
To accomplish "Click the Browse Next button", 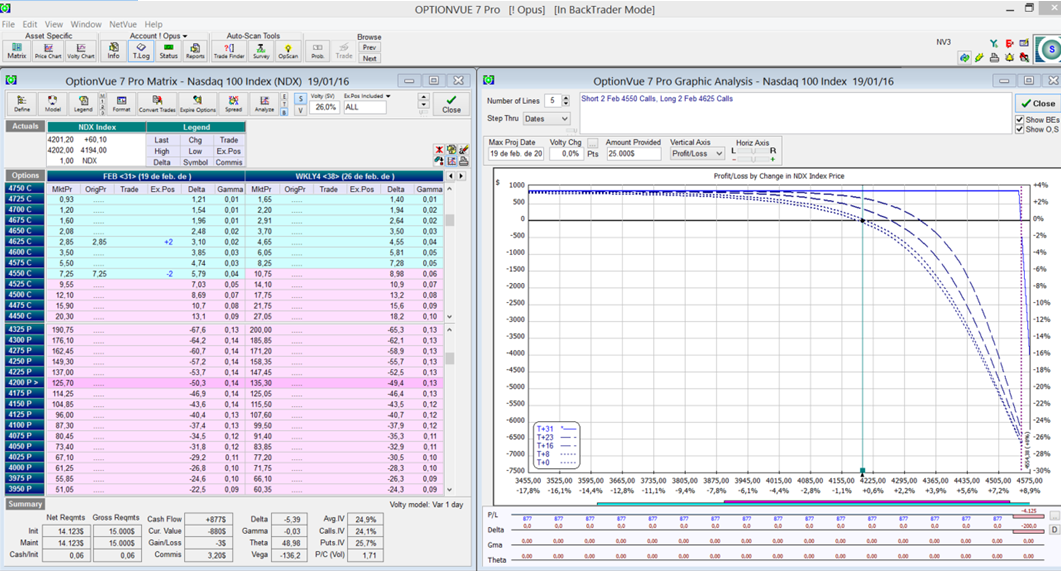I will click(369, 58).
